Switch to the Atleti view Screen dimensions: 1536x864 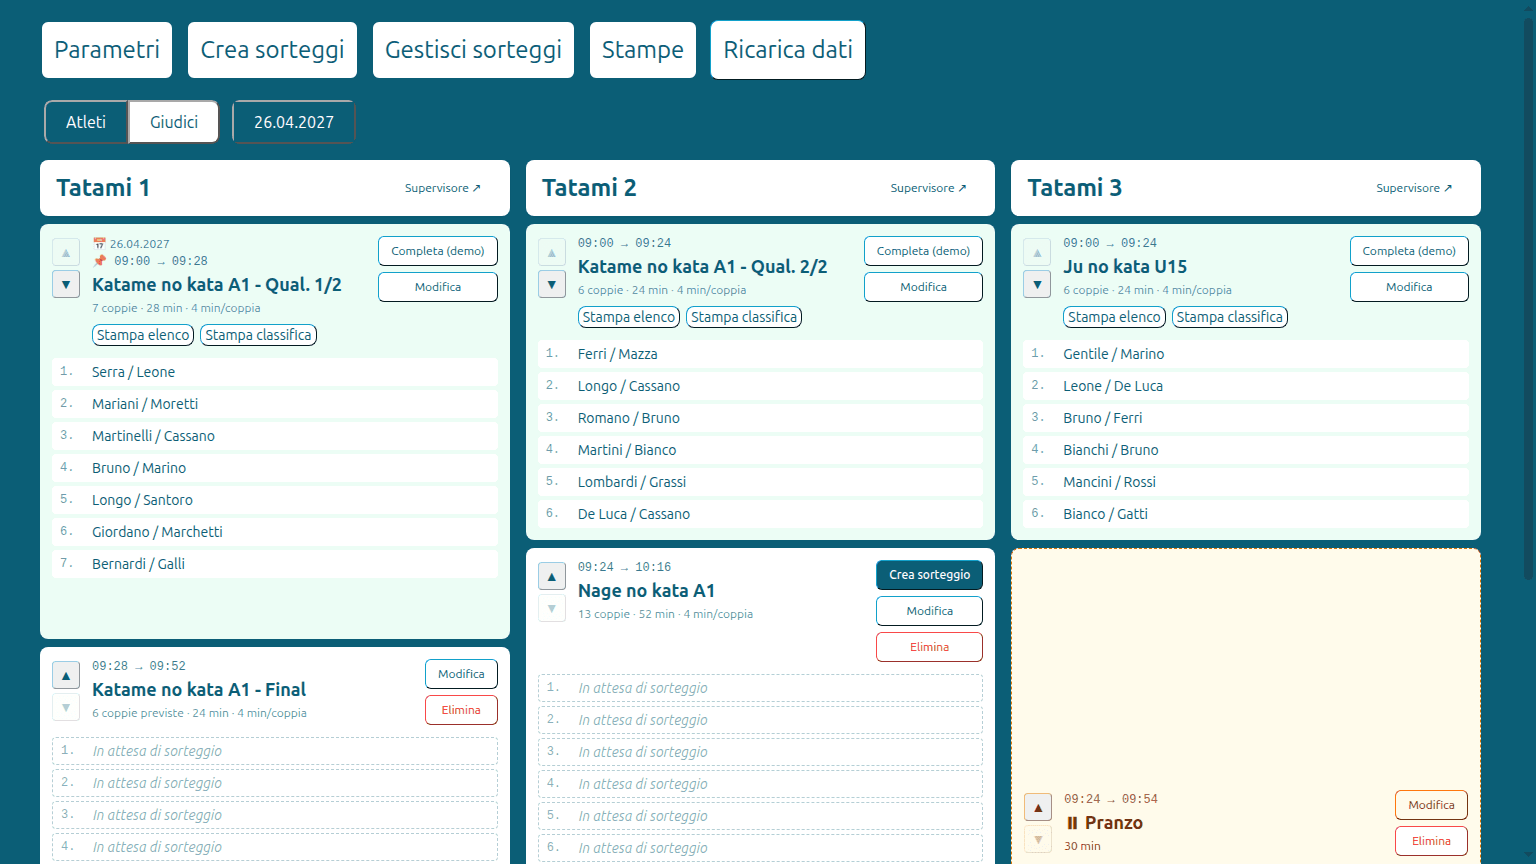coord(86,122)
